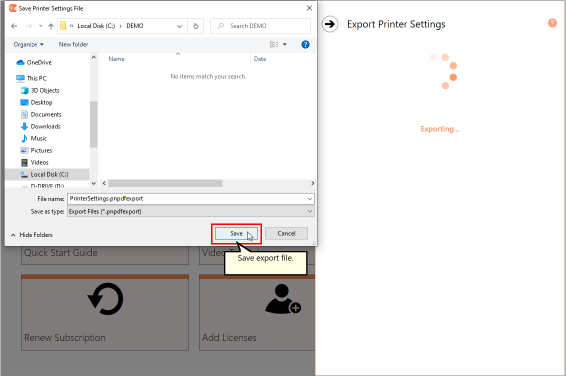Click the File name input field

187,198
